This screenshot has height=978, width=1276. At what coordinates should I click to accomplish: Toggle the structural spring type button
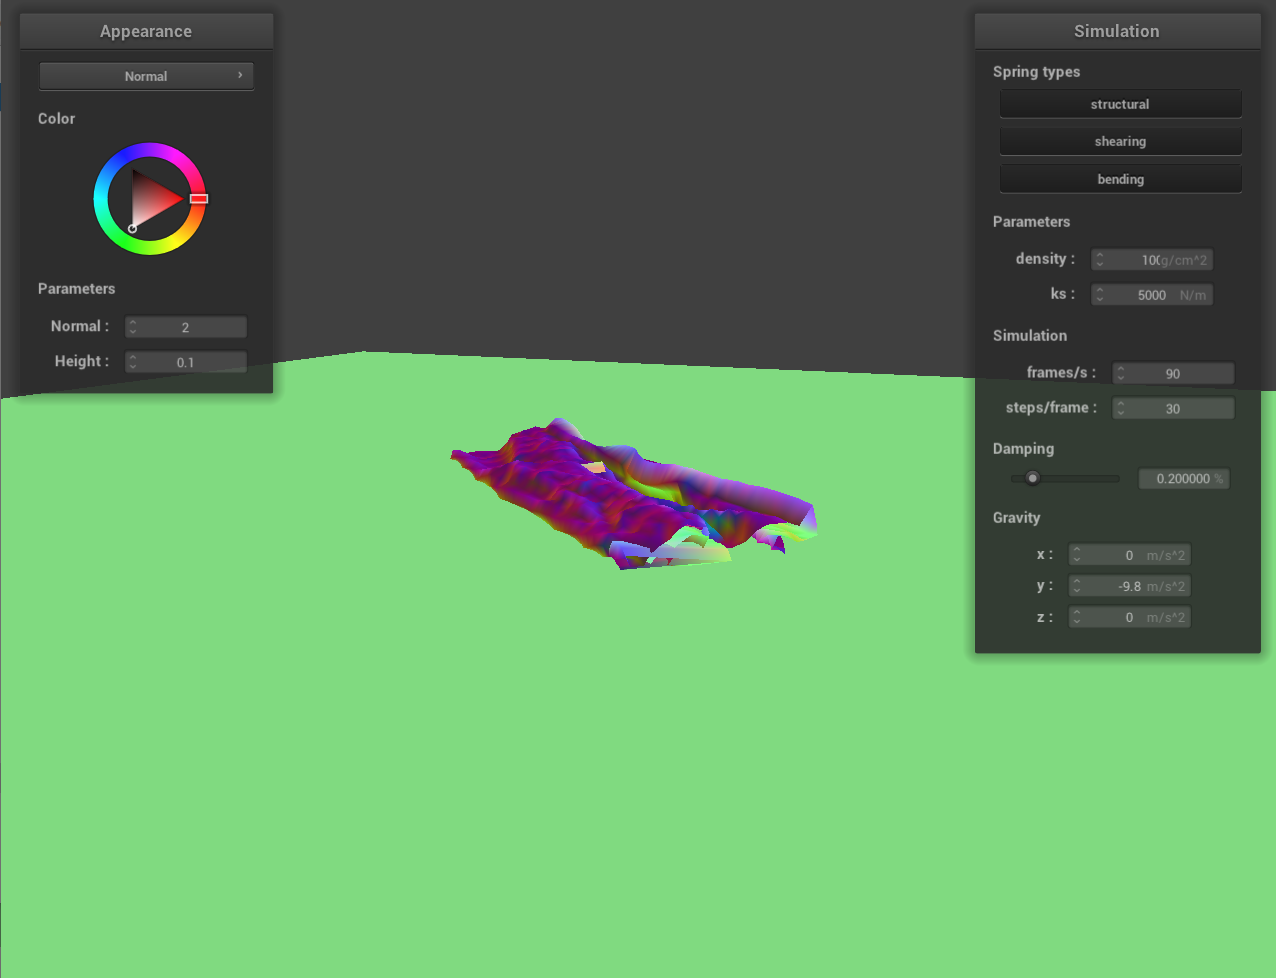(1120, 104)
